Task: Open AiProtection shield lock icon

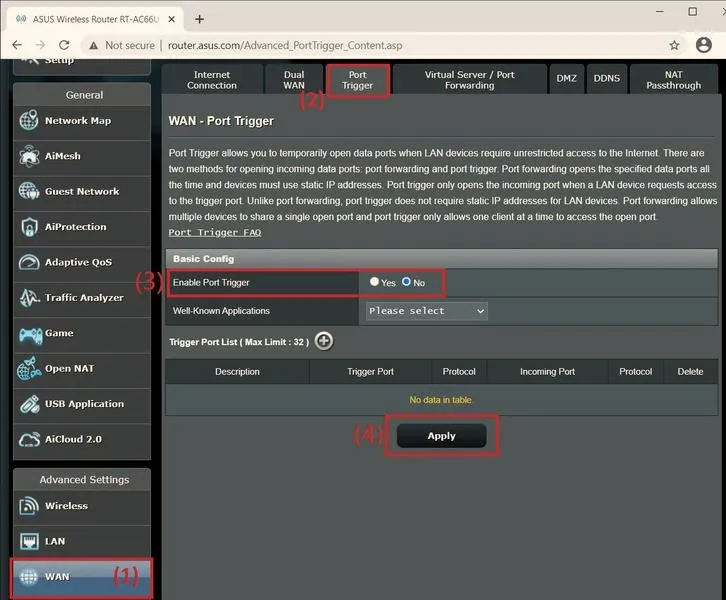Action: click(29, 227)
